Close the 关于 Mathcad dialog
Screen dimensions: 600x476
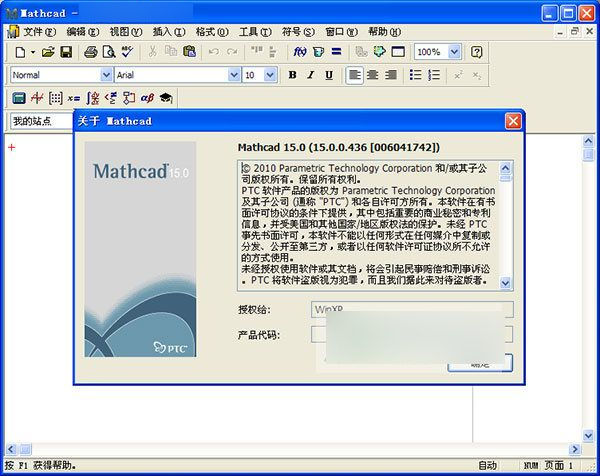coord(513,121)
